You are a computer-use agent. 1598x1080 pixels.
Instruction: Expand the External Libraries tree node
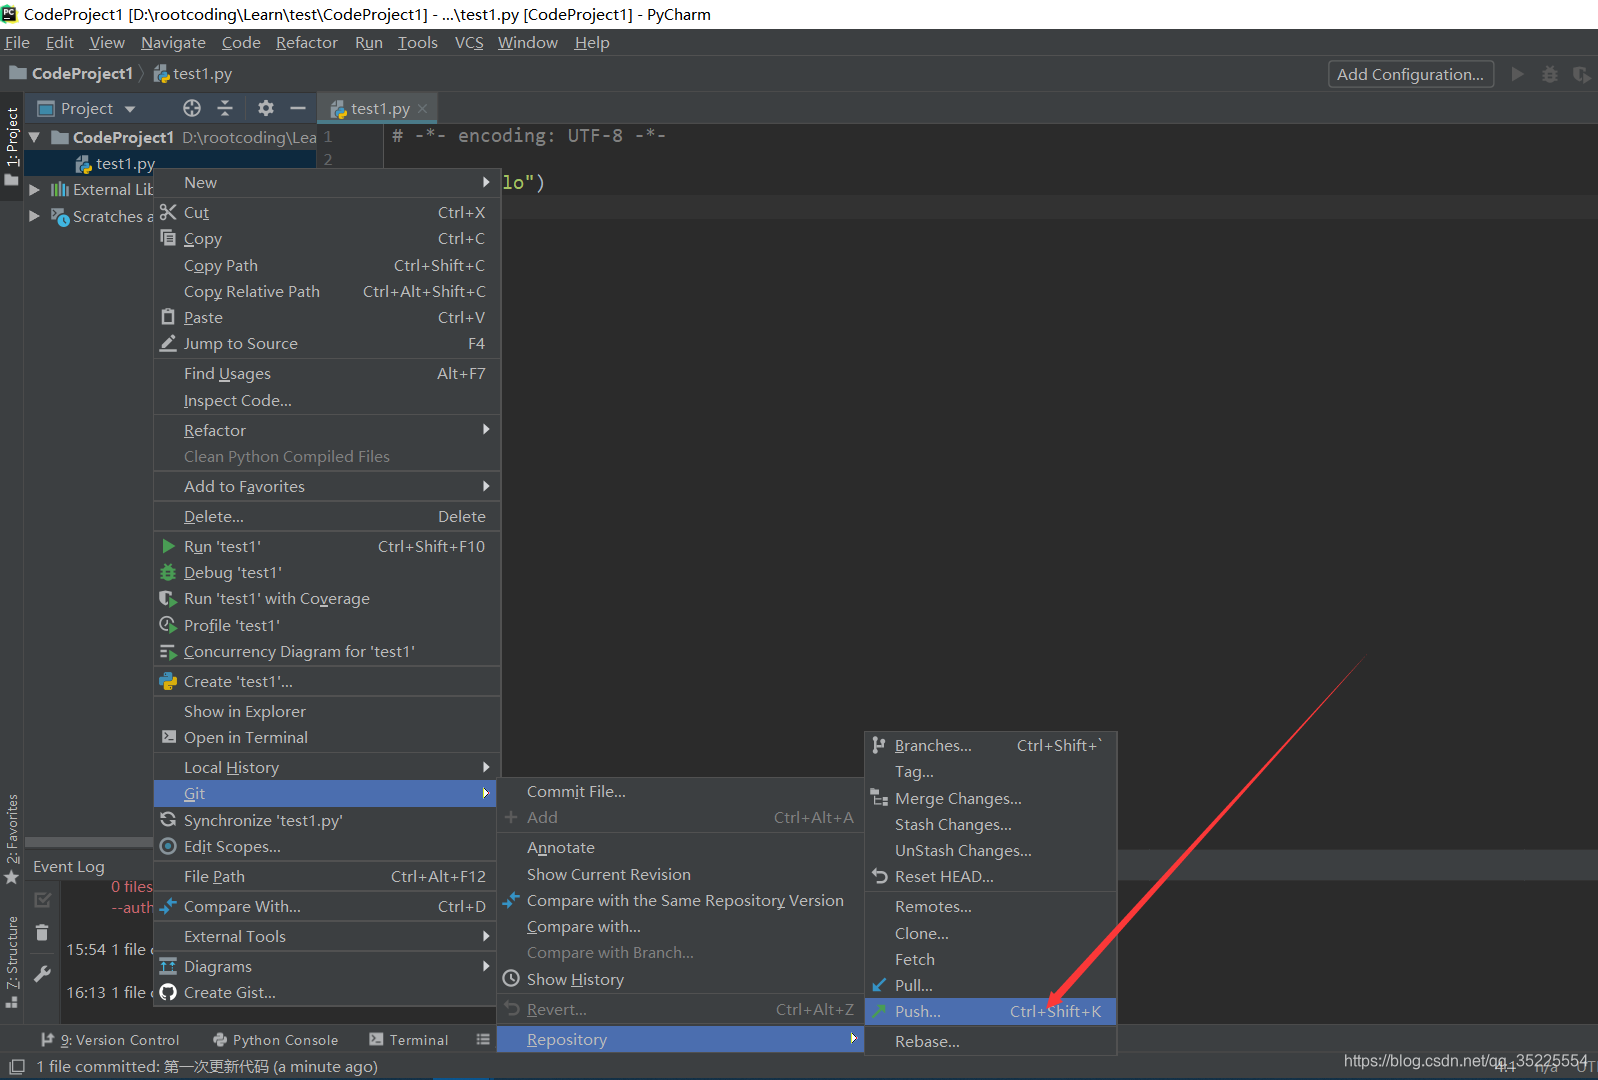(x=35, y=189)
